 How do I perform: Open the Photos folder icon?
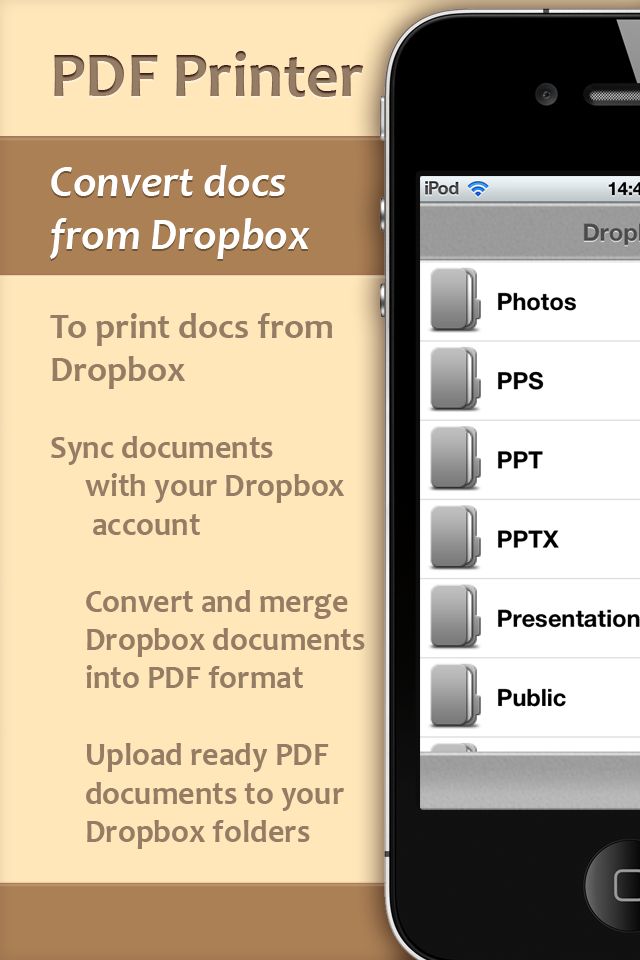[454, 300]
